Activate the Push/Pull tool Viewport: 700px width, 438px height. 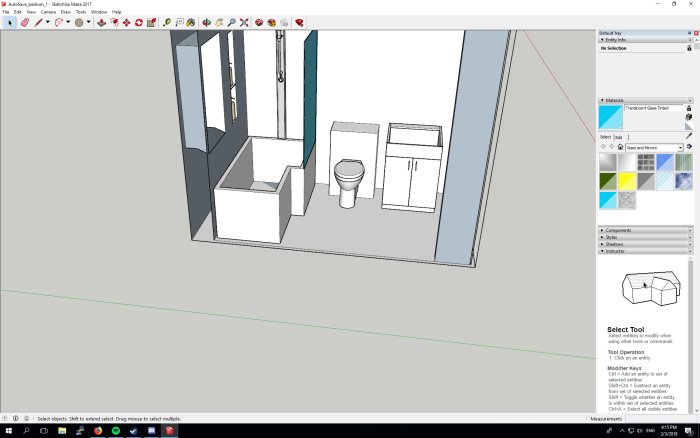[x=102, y=22]
